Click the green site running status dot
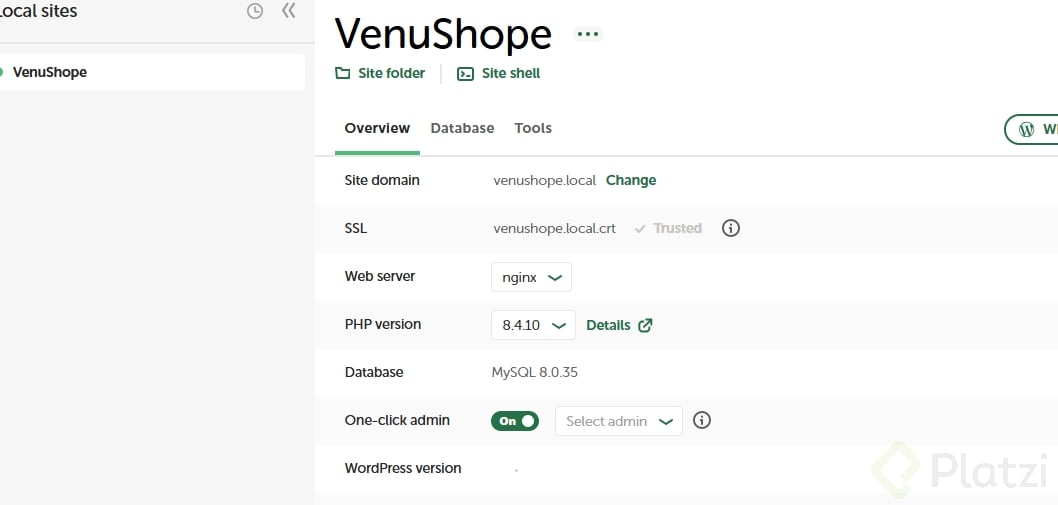Image resolution: width=1058 pixels, height=505 pixels. 2,72
